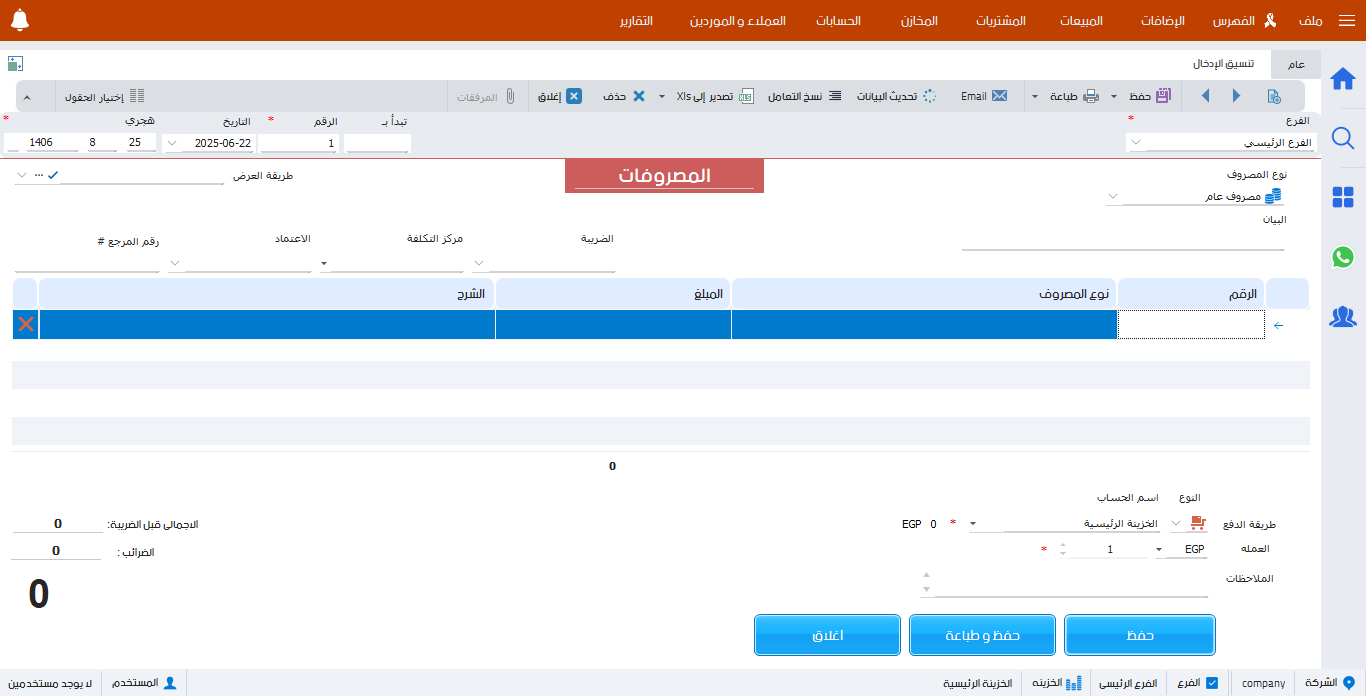Screen dimensions: 1366x696
Task: Open the EGP currency dropdown
Action: coord(1159,549)
